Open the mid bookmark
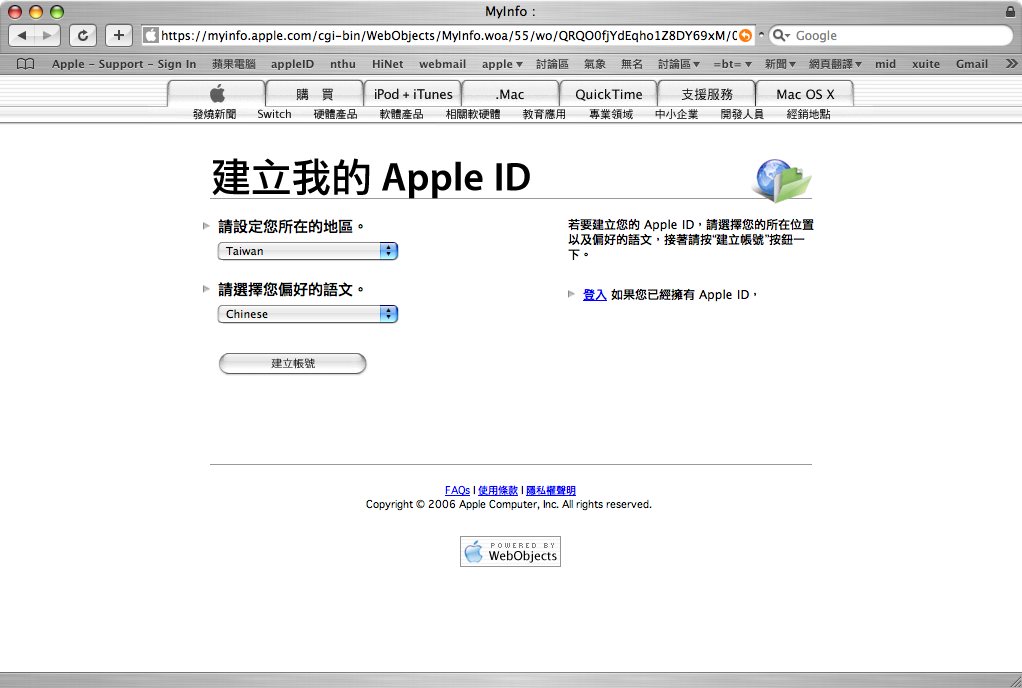 coord(885,64)
